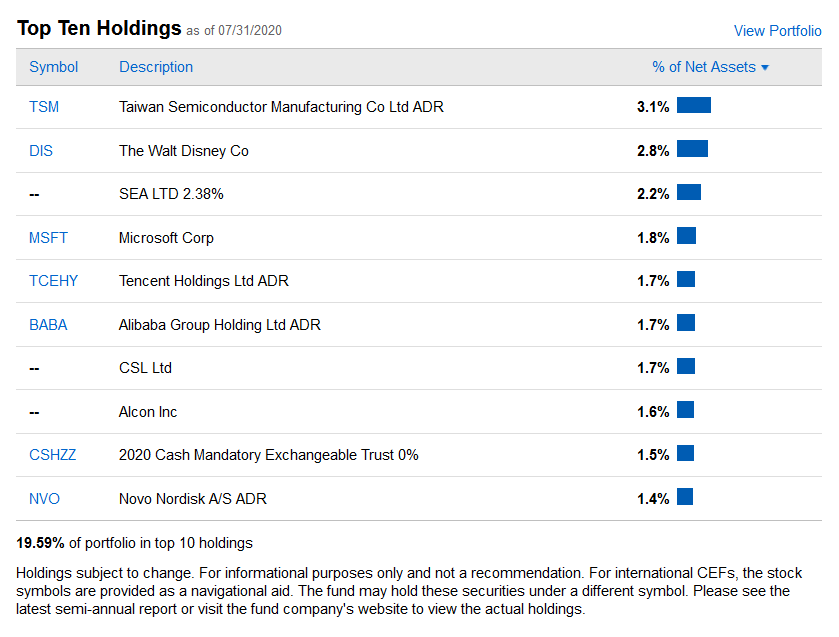This screenshot has height=637, width=839.
Task: Select 2020 Cash Mandatory Exchangeable Trust 0% text
Action: point(269,455)
